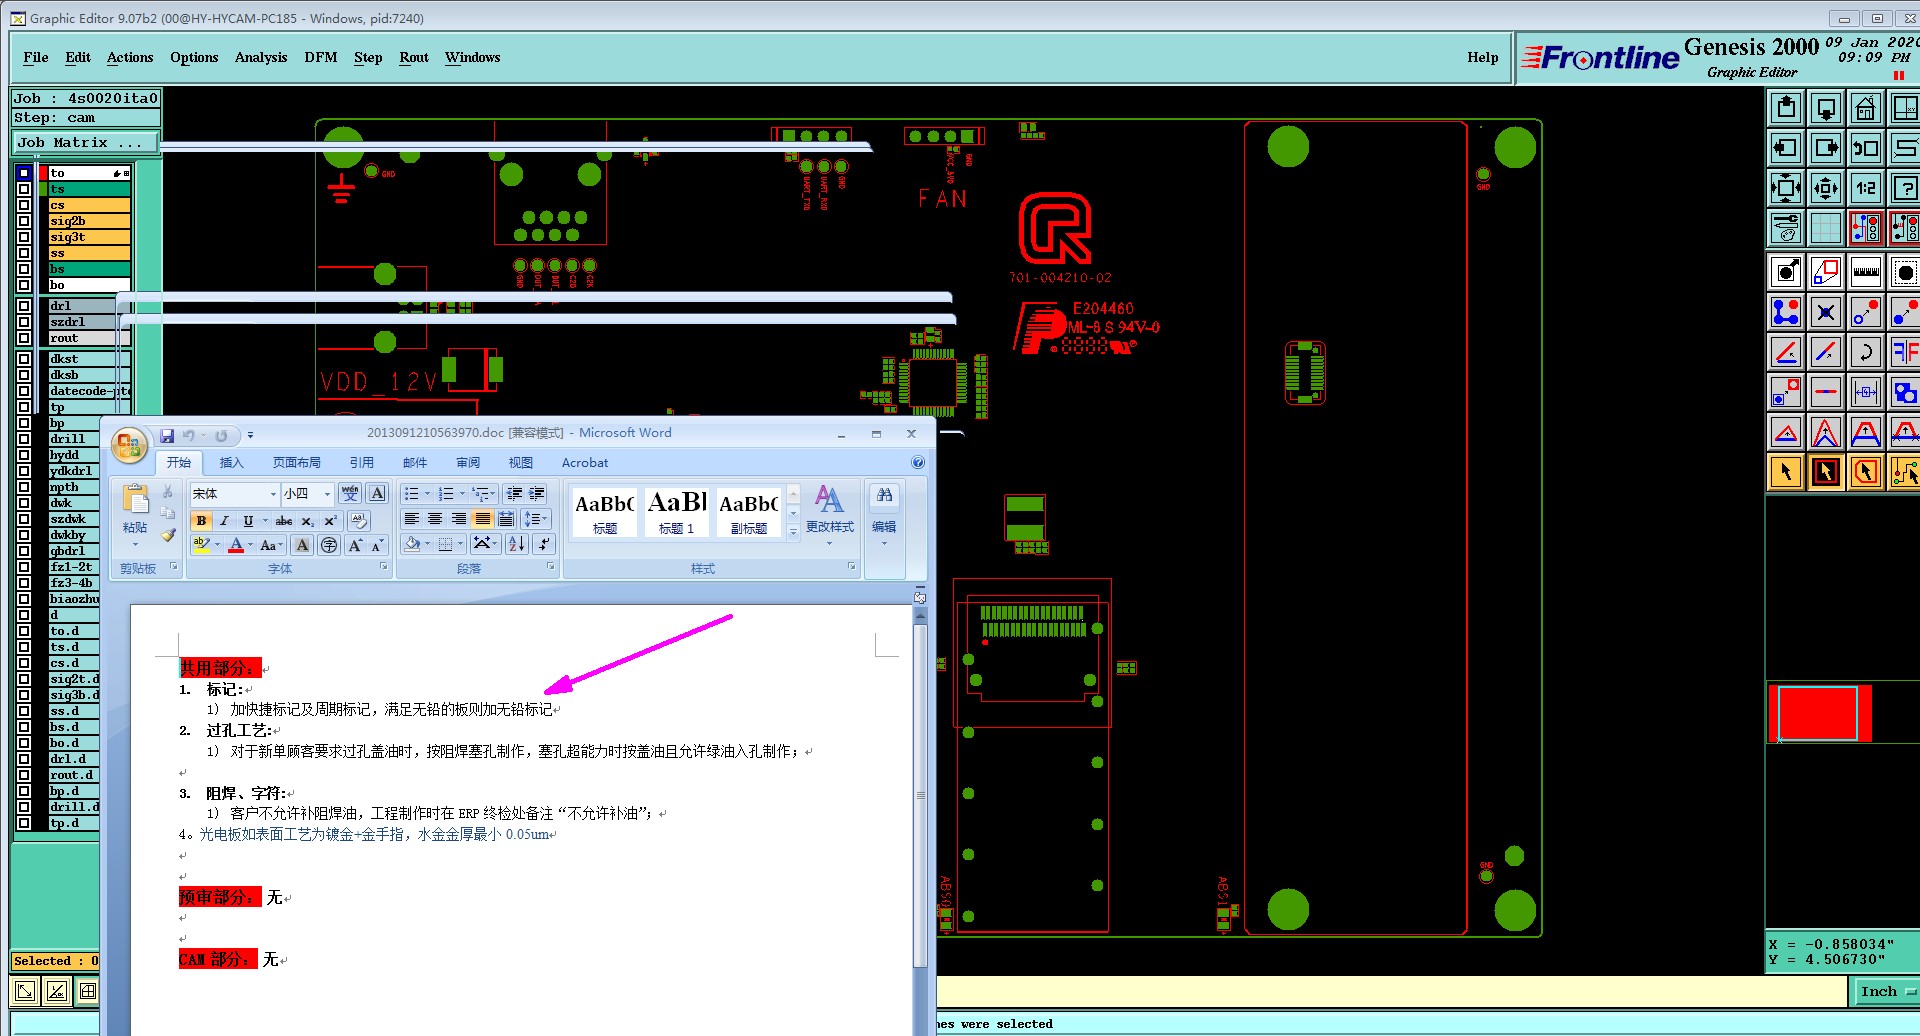Click the pan up view icon

1786,108
